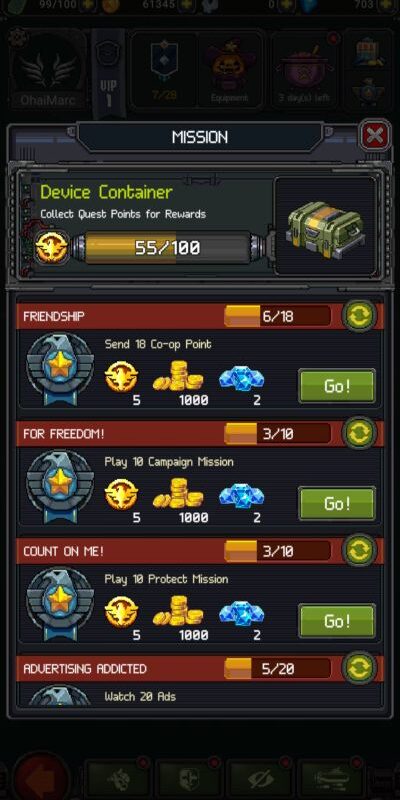The width and height of the screenshot is (400, 800).
Task: Click Go! for Play 10 Protect Mission
Action: pos(337,620)
